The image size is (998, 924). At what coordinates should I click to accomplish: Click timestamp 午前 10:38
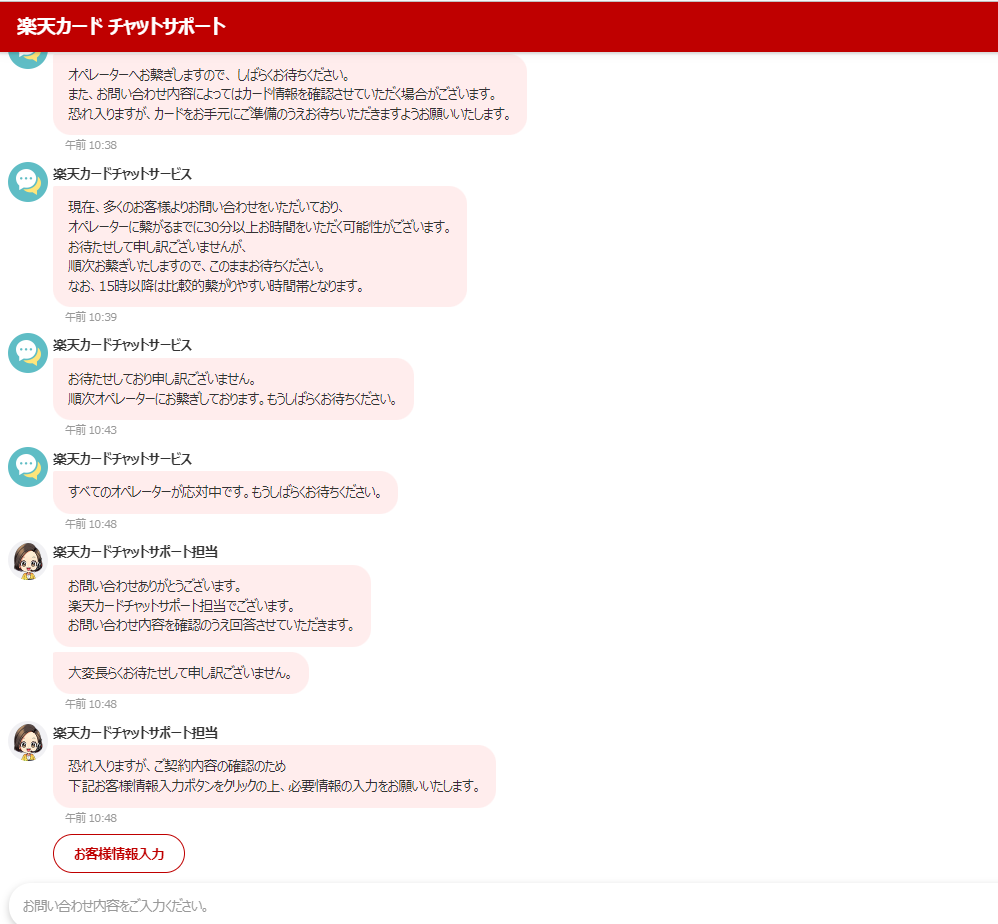click(x=91, y=145)
